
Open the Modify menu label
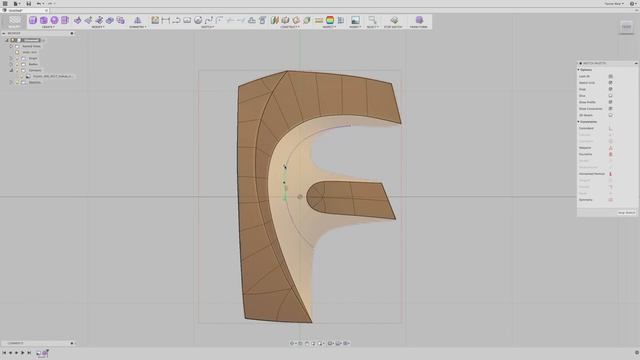coord(98,27)
